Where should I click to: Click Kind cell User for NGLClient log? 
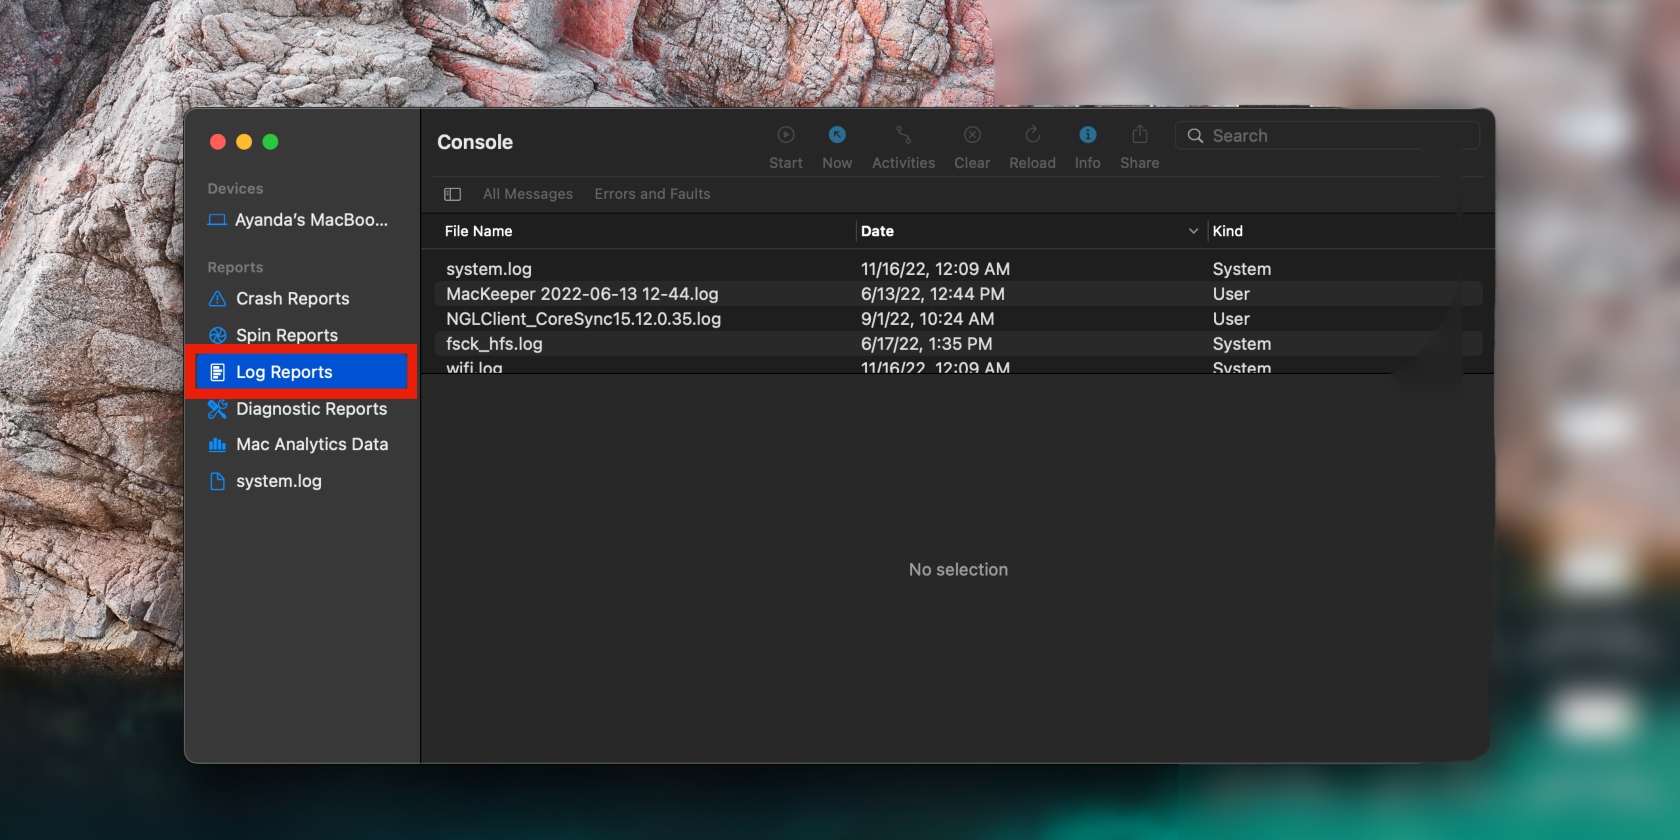click(1231, 319)
